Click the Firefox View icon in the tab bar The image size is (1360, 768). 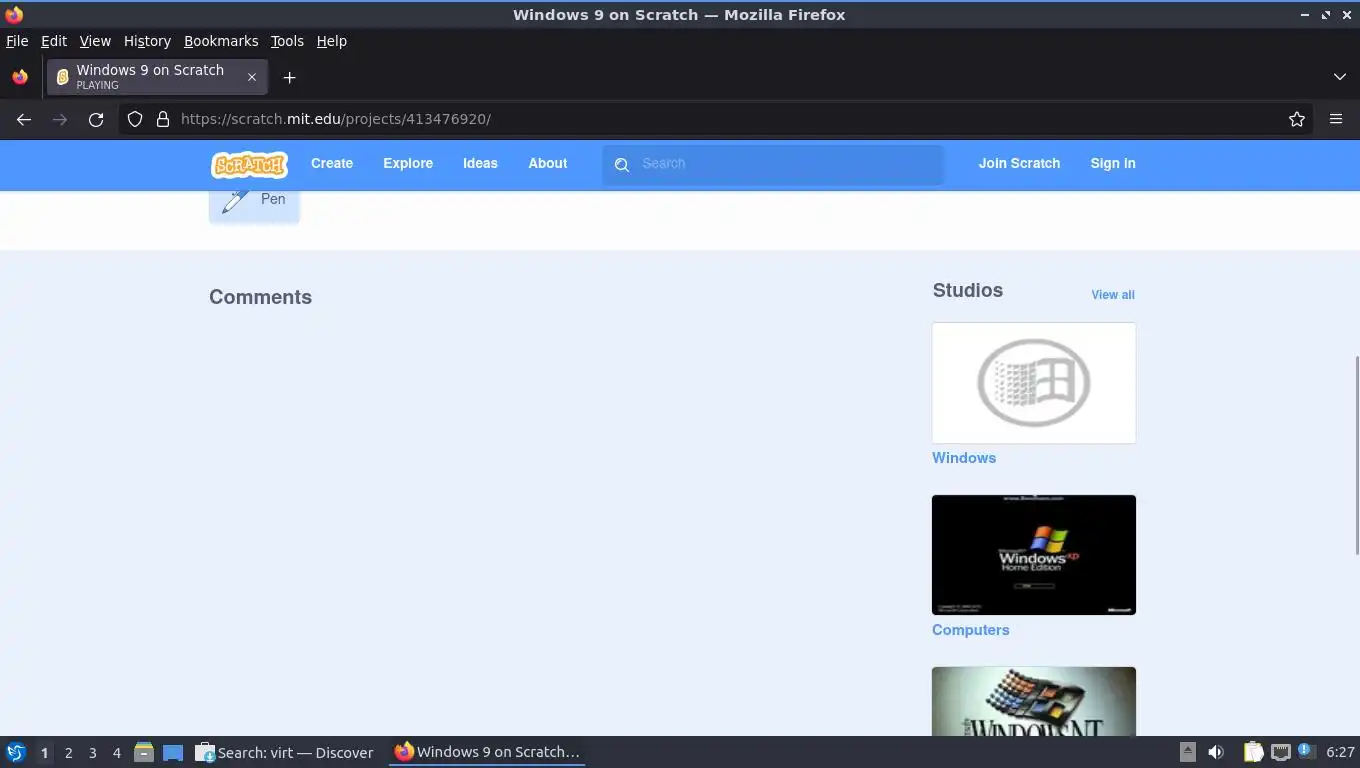click(x=20, y=77)
